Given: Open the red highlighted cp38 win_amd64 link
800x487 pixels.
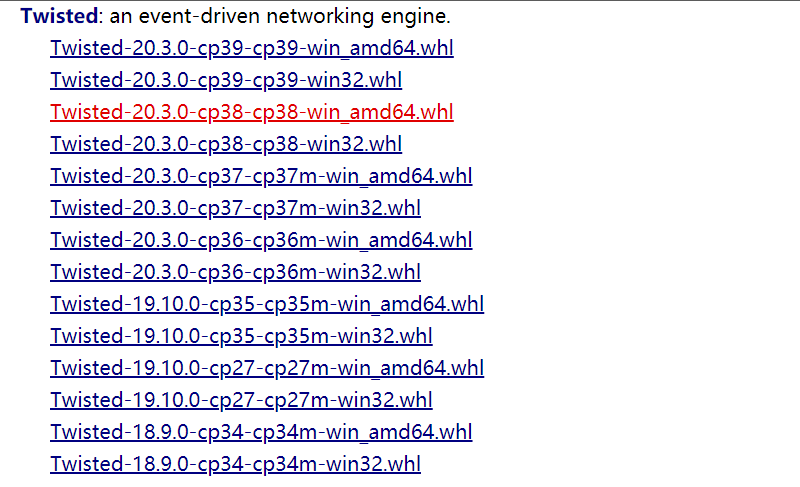Looking at the screenshot, I should click(x=252, y=112).
